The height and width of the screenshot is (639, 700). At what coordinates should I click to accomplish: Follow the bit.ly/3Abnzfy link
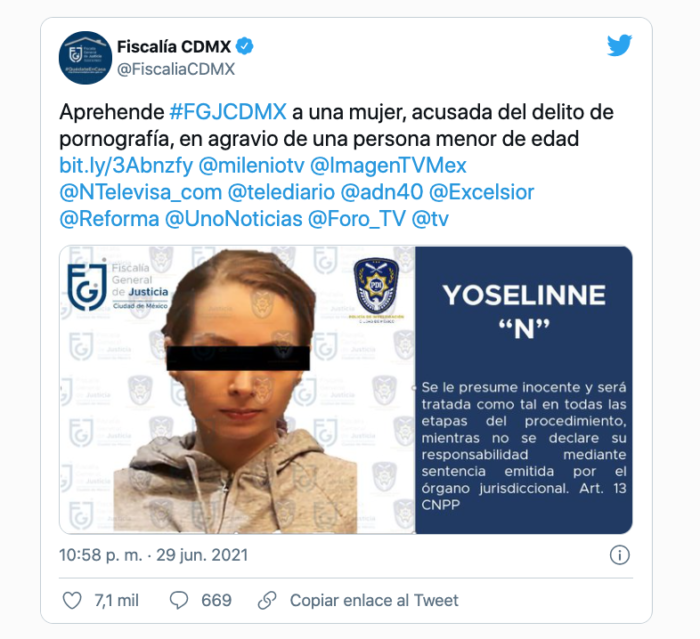click(x=126, y=166)
